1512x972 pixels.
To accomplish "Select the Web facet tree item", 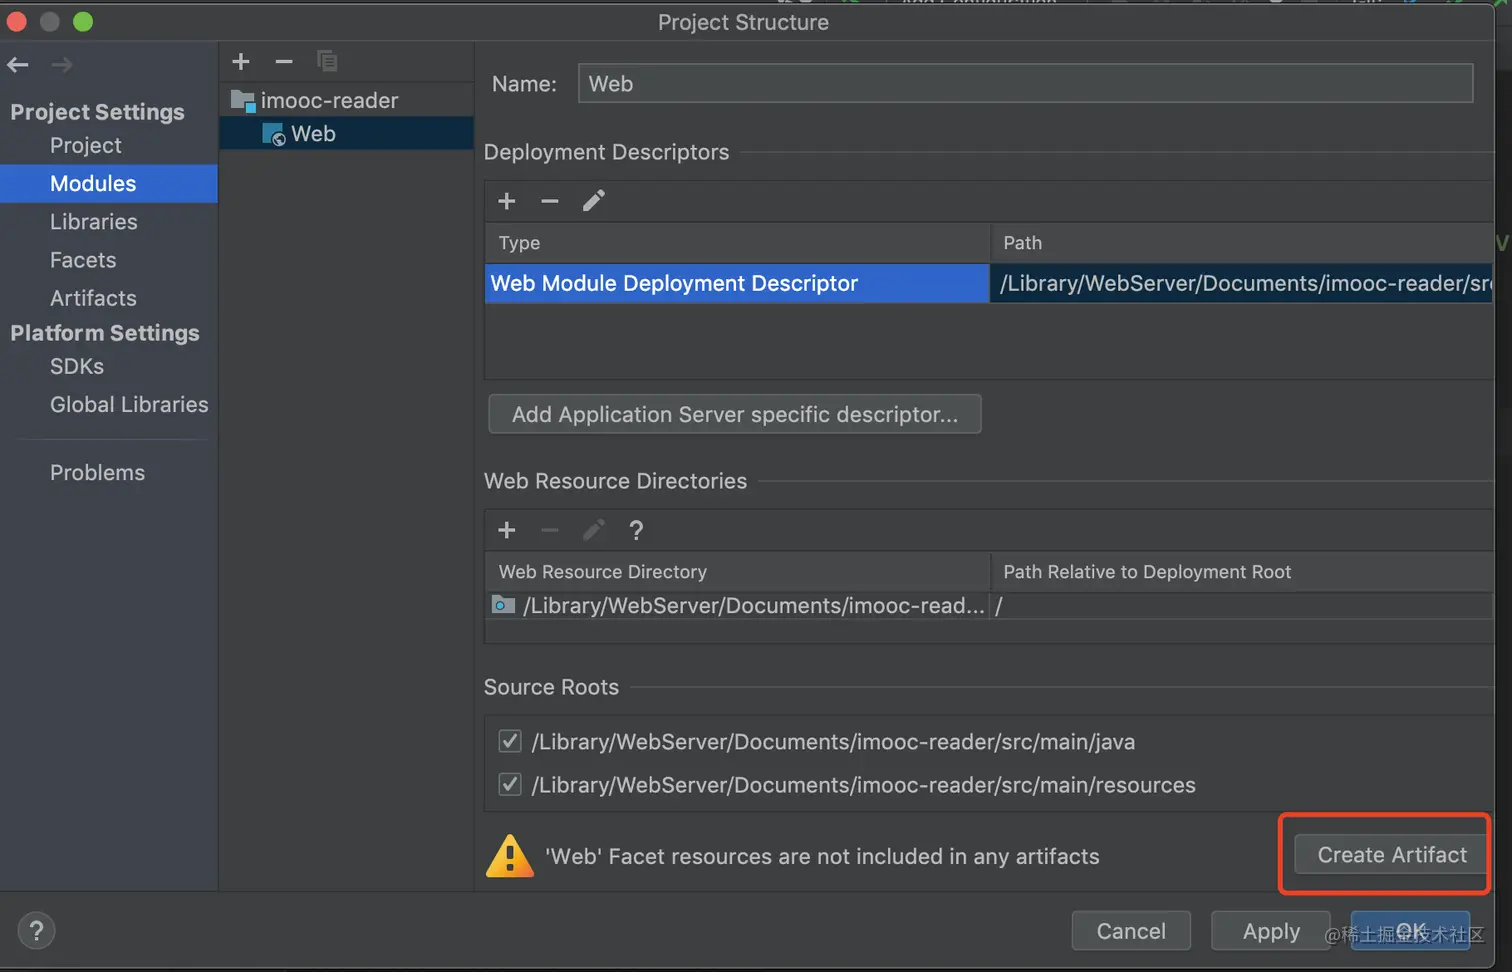I will [313, 134].
